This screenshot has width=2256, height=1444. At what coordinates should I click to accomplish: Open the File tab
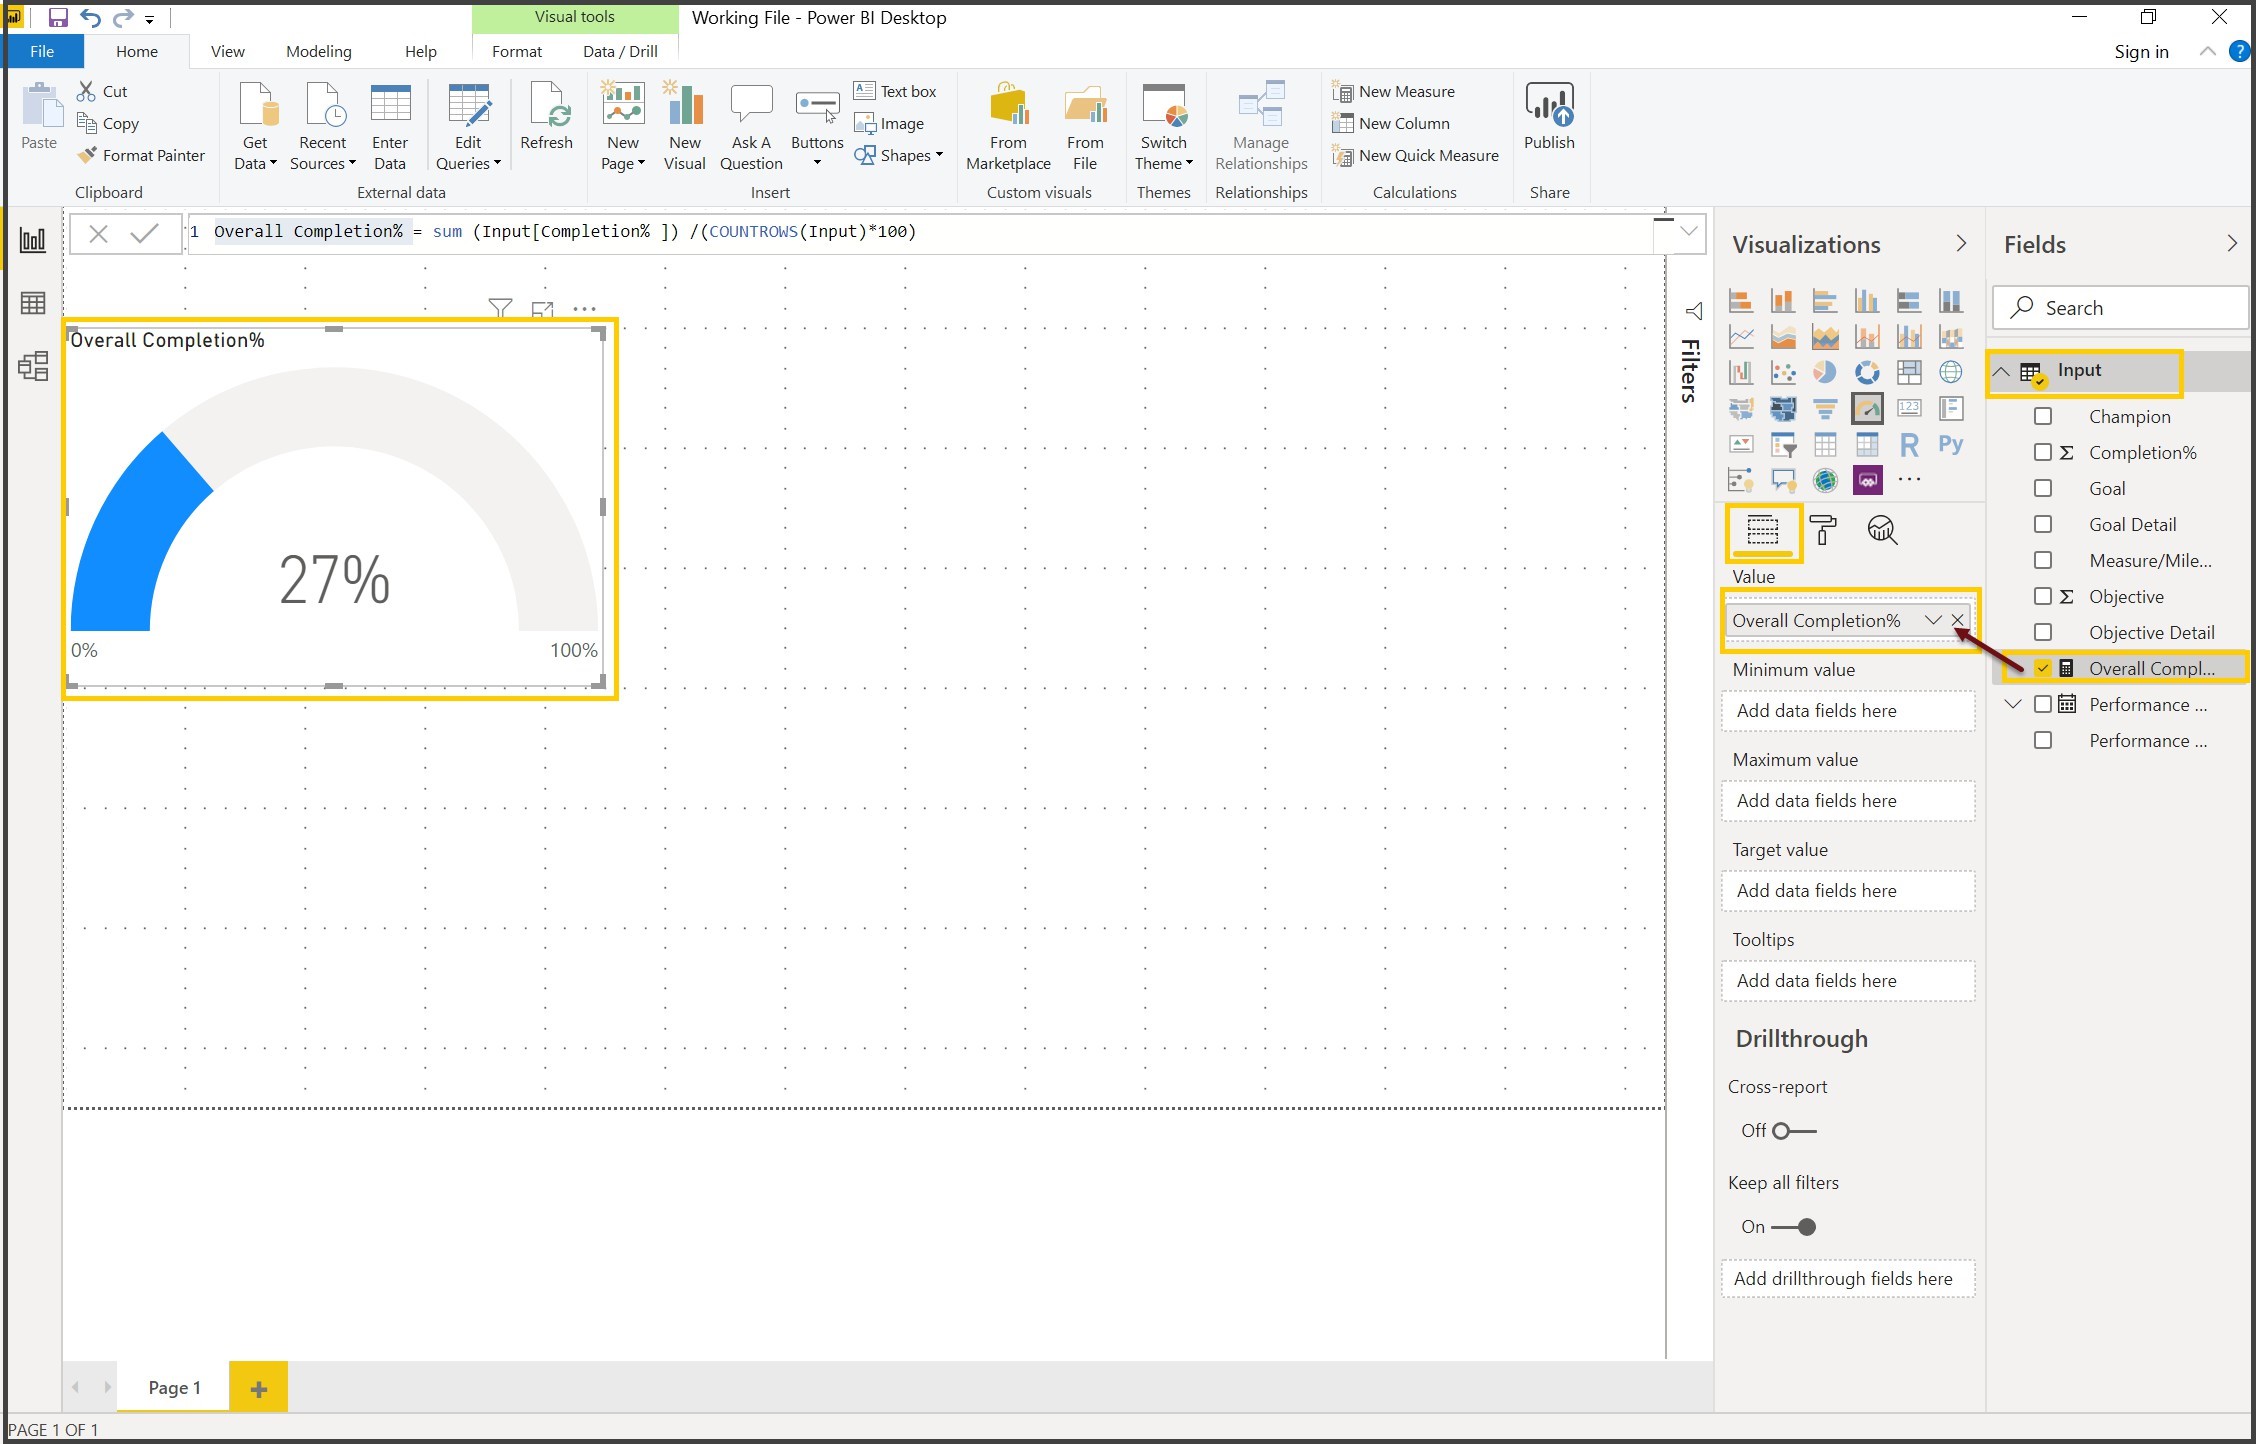42,51
